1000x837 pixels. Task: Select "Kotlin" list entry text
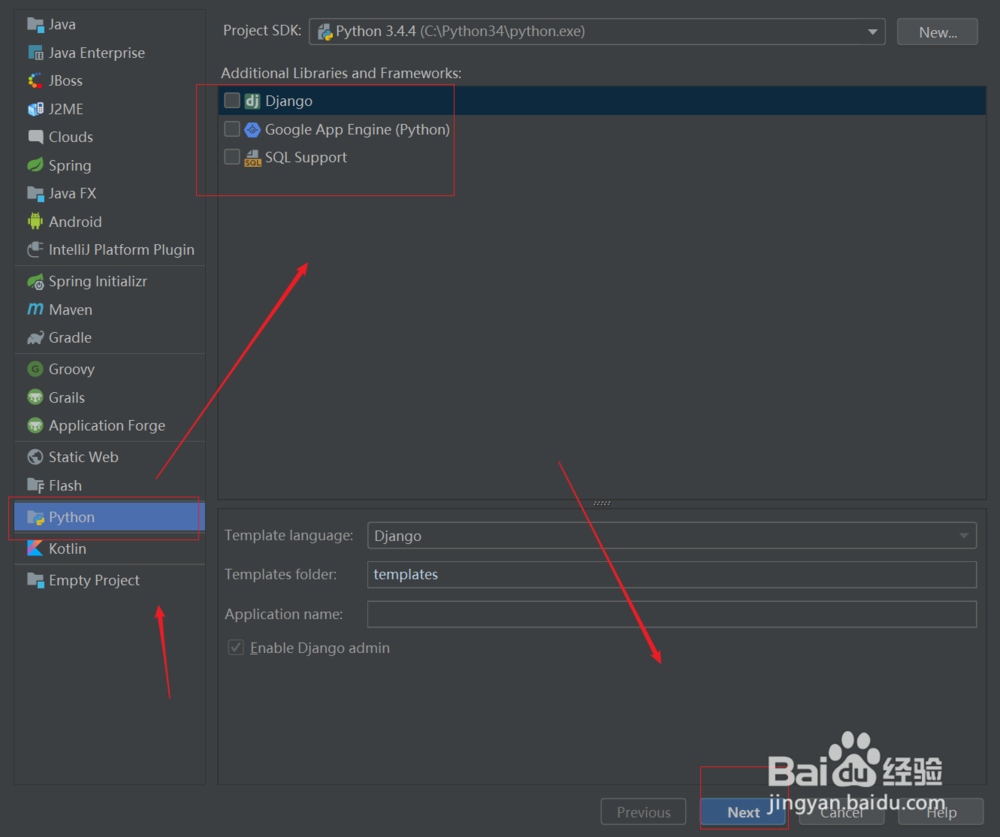[x=68, y=549]
